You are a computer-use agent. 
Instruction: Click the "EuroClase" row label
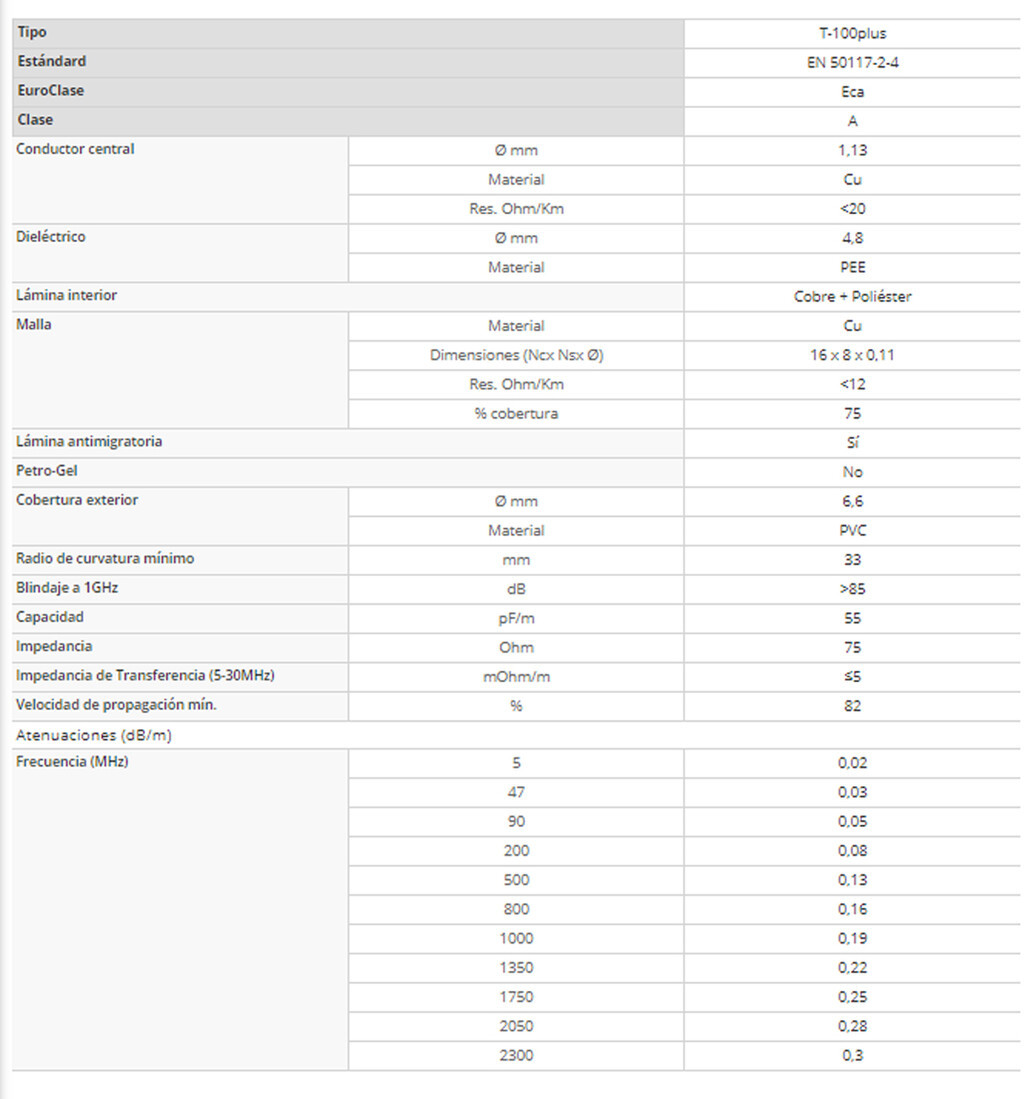pyautogui.click(x=51, y=91)
